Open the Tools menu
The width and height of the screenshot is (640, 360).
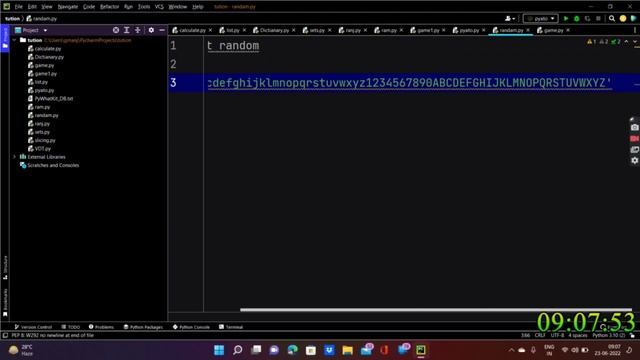pyautogui.click(x=144, y=7)
